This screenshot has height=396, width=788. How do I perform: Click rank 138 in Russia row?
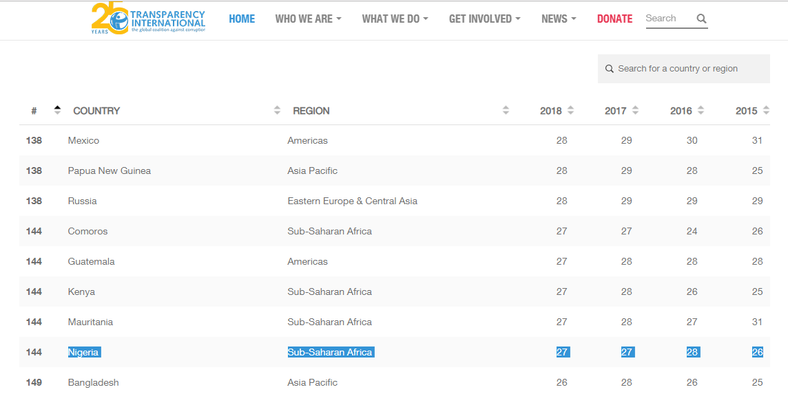point(34,201)
